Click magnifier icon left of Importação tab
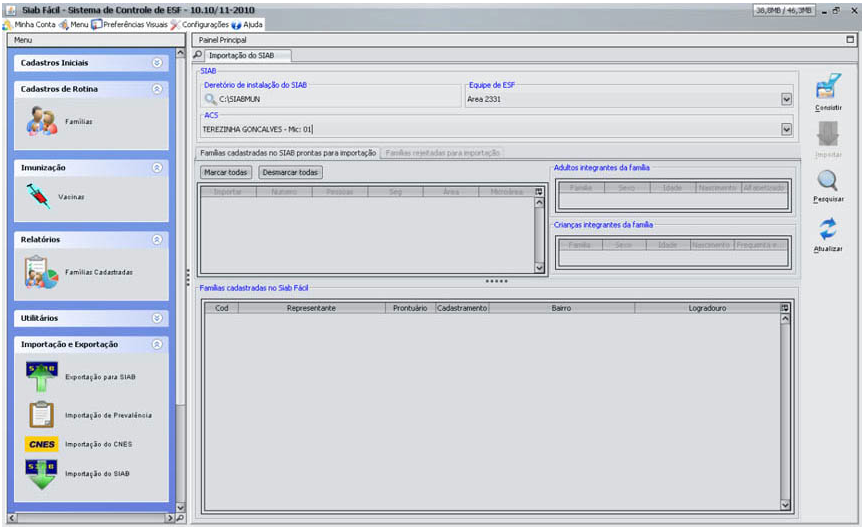 tap(197, 55)
